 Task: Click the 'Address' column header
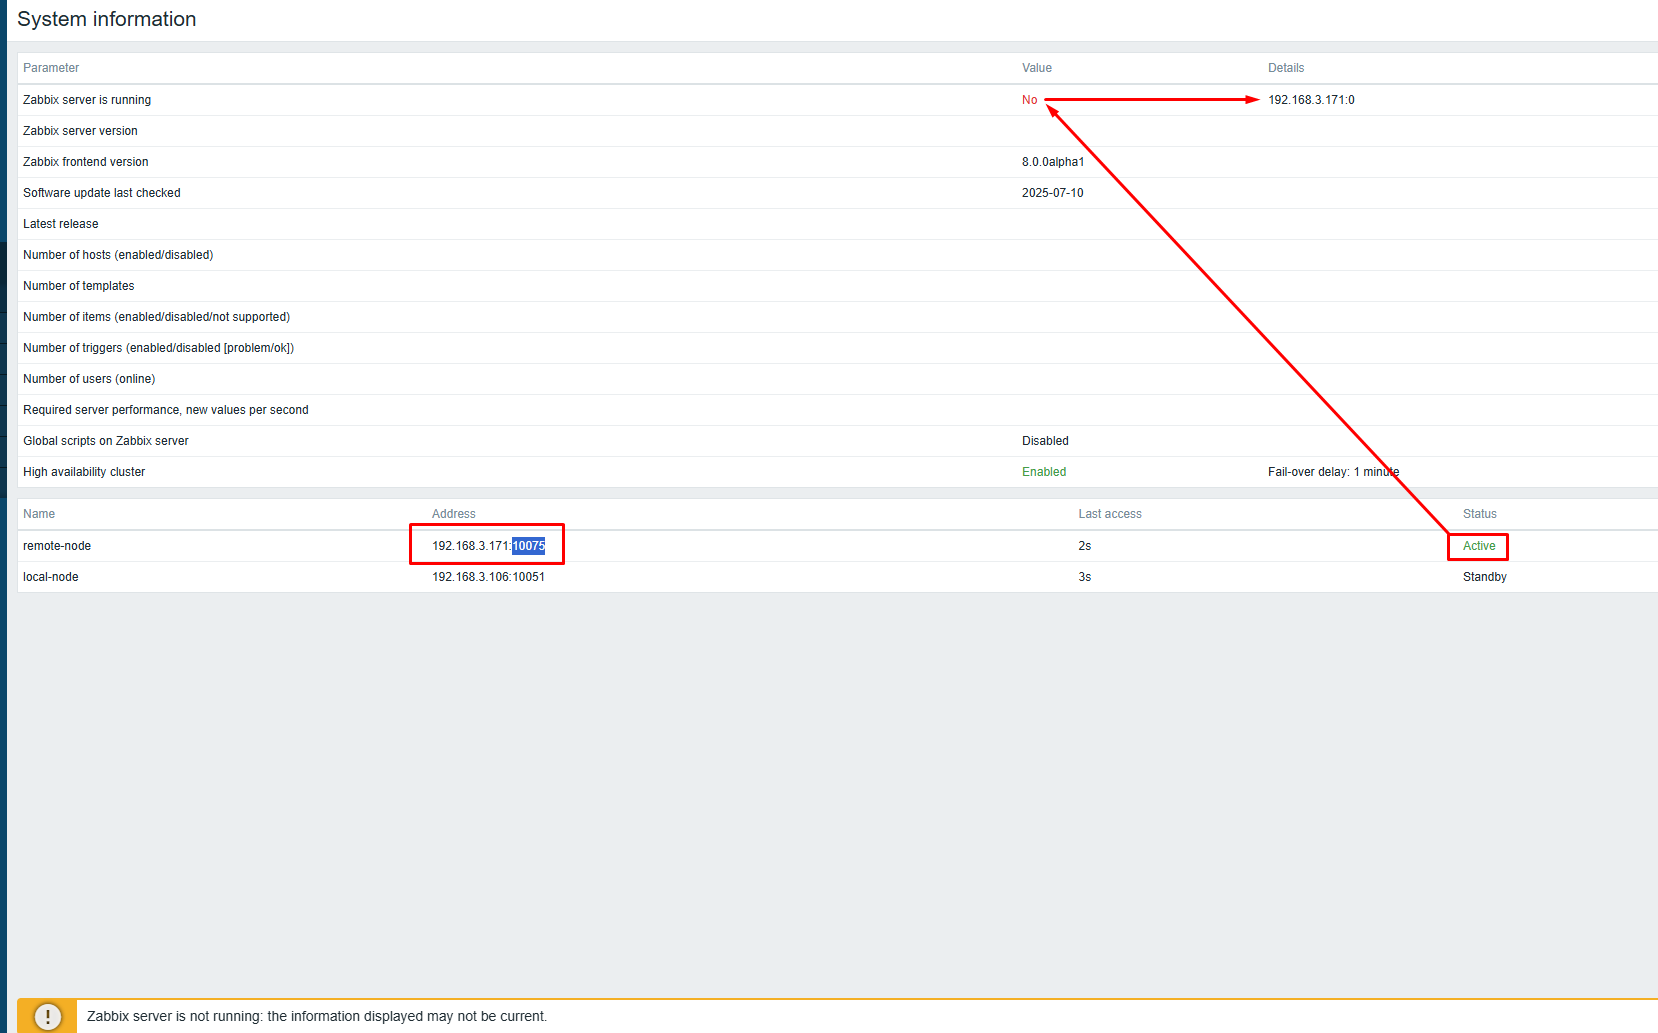pos(454,514)
